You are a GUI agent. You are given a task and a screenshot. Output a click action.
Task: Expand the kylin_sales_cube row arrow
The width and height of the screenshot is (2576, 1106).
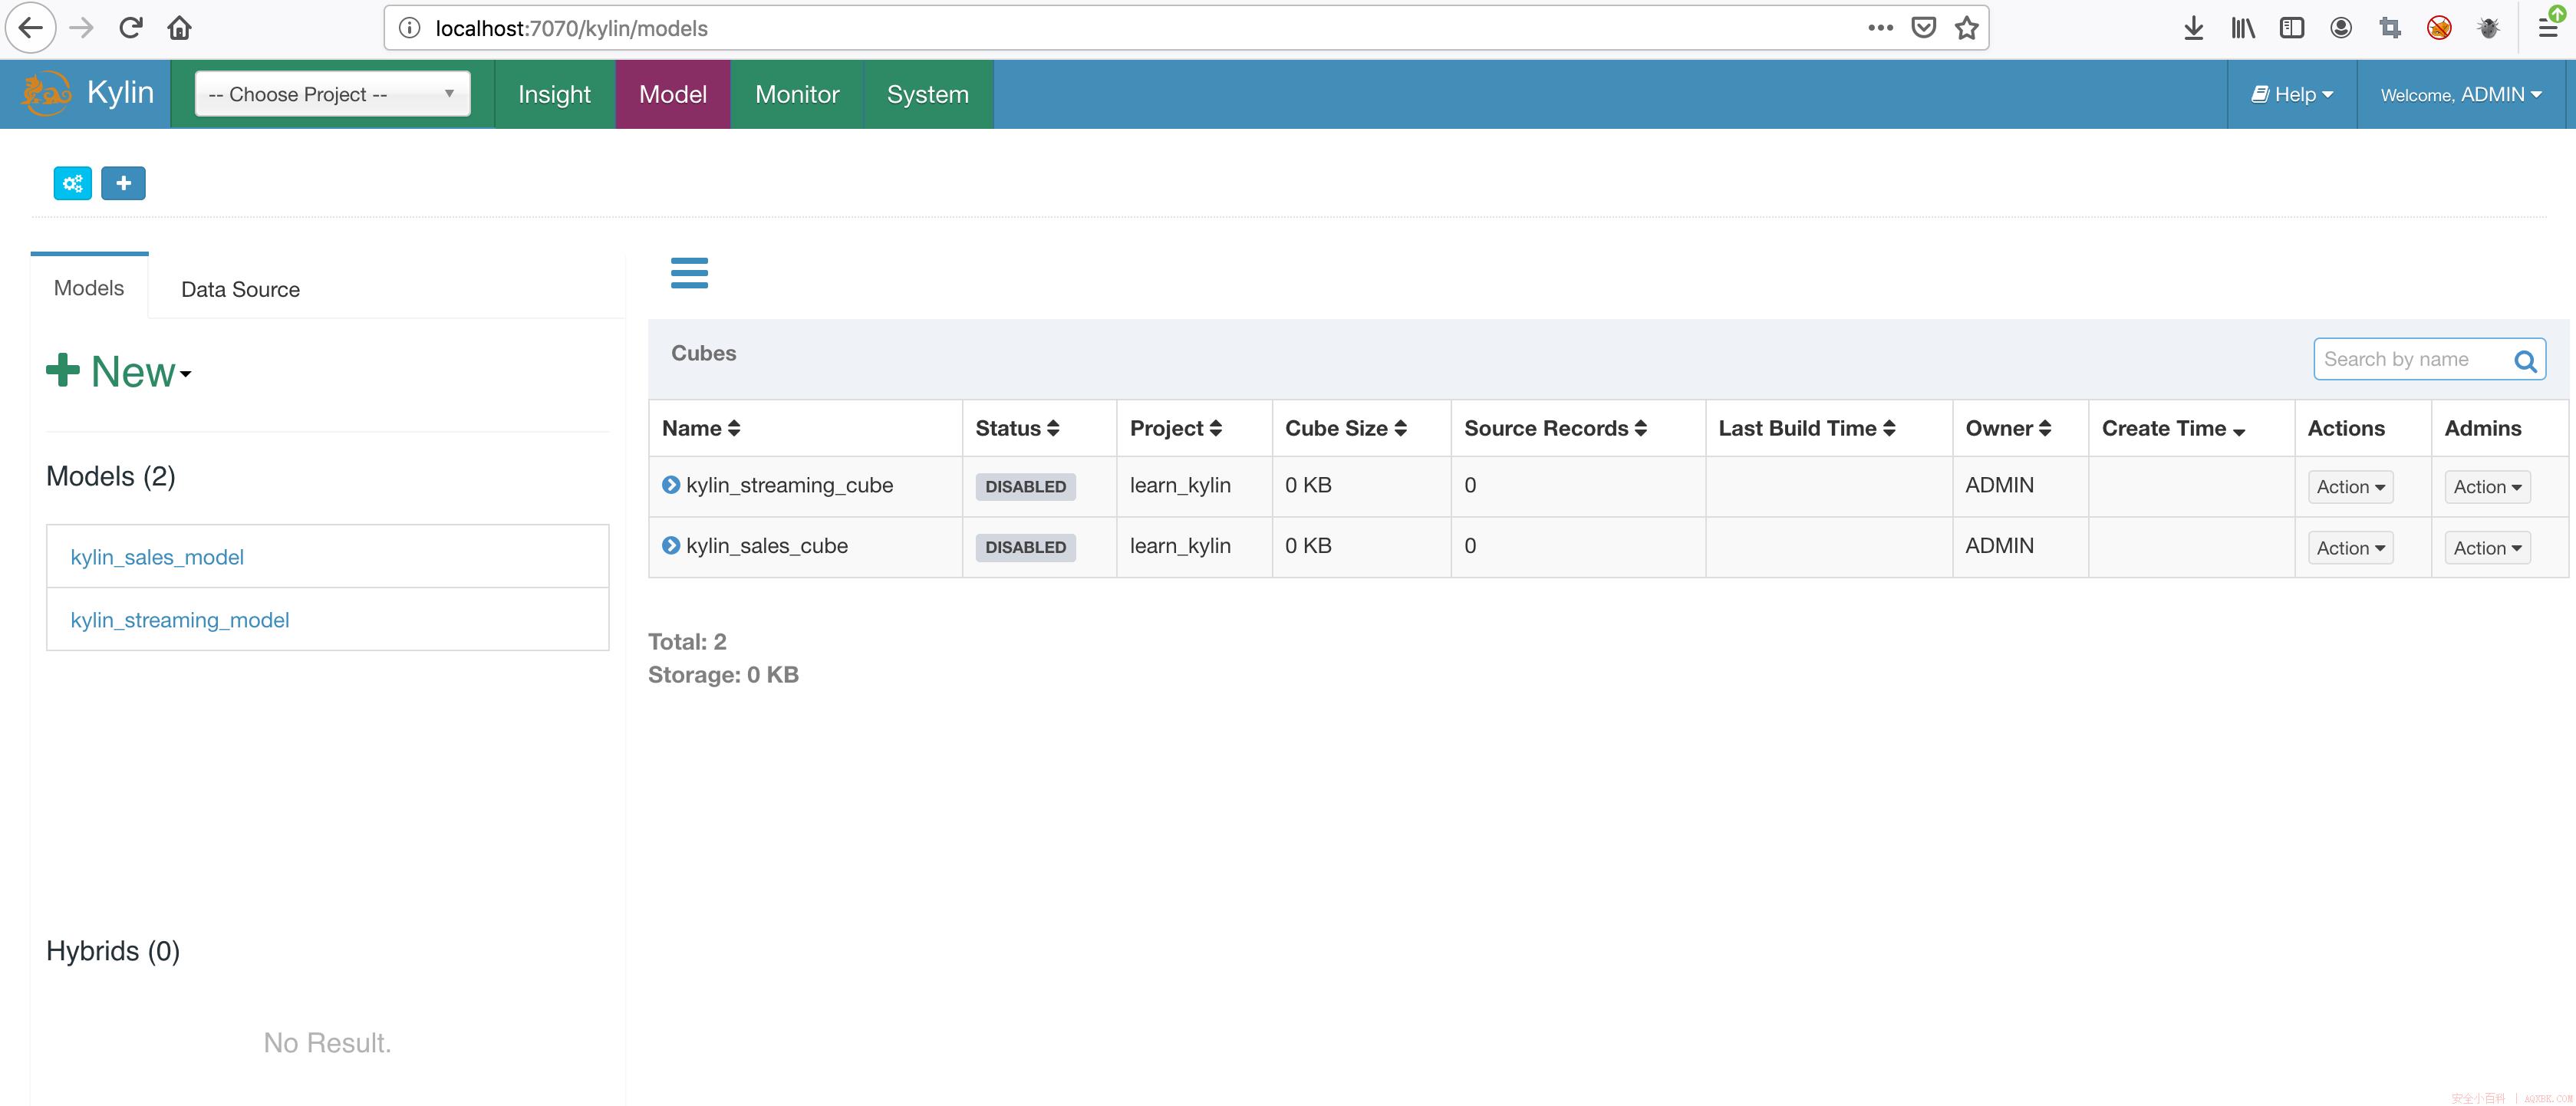[671, 545]
